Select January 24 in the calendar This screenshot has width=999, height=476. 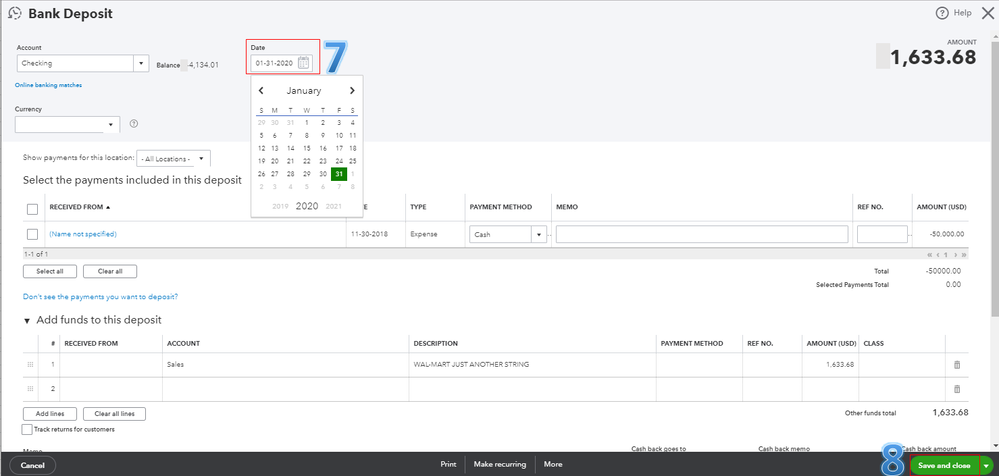[339, 161]
